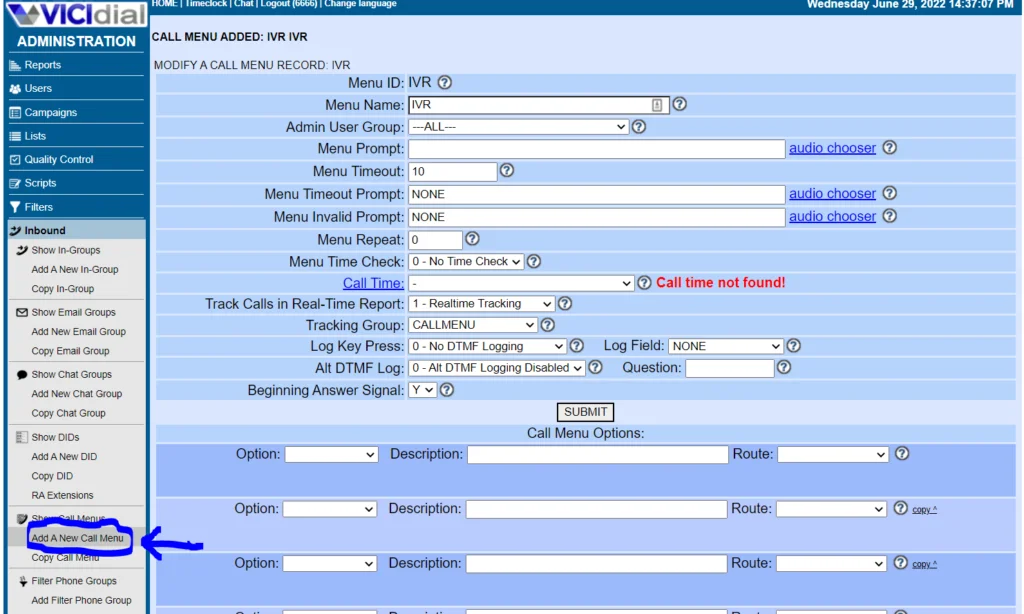The image size is (1024, 614).
Task: Click the Chat link in top bar
Action: point(244,4)
